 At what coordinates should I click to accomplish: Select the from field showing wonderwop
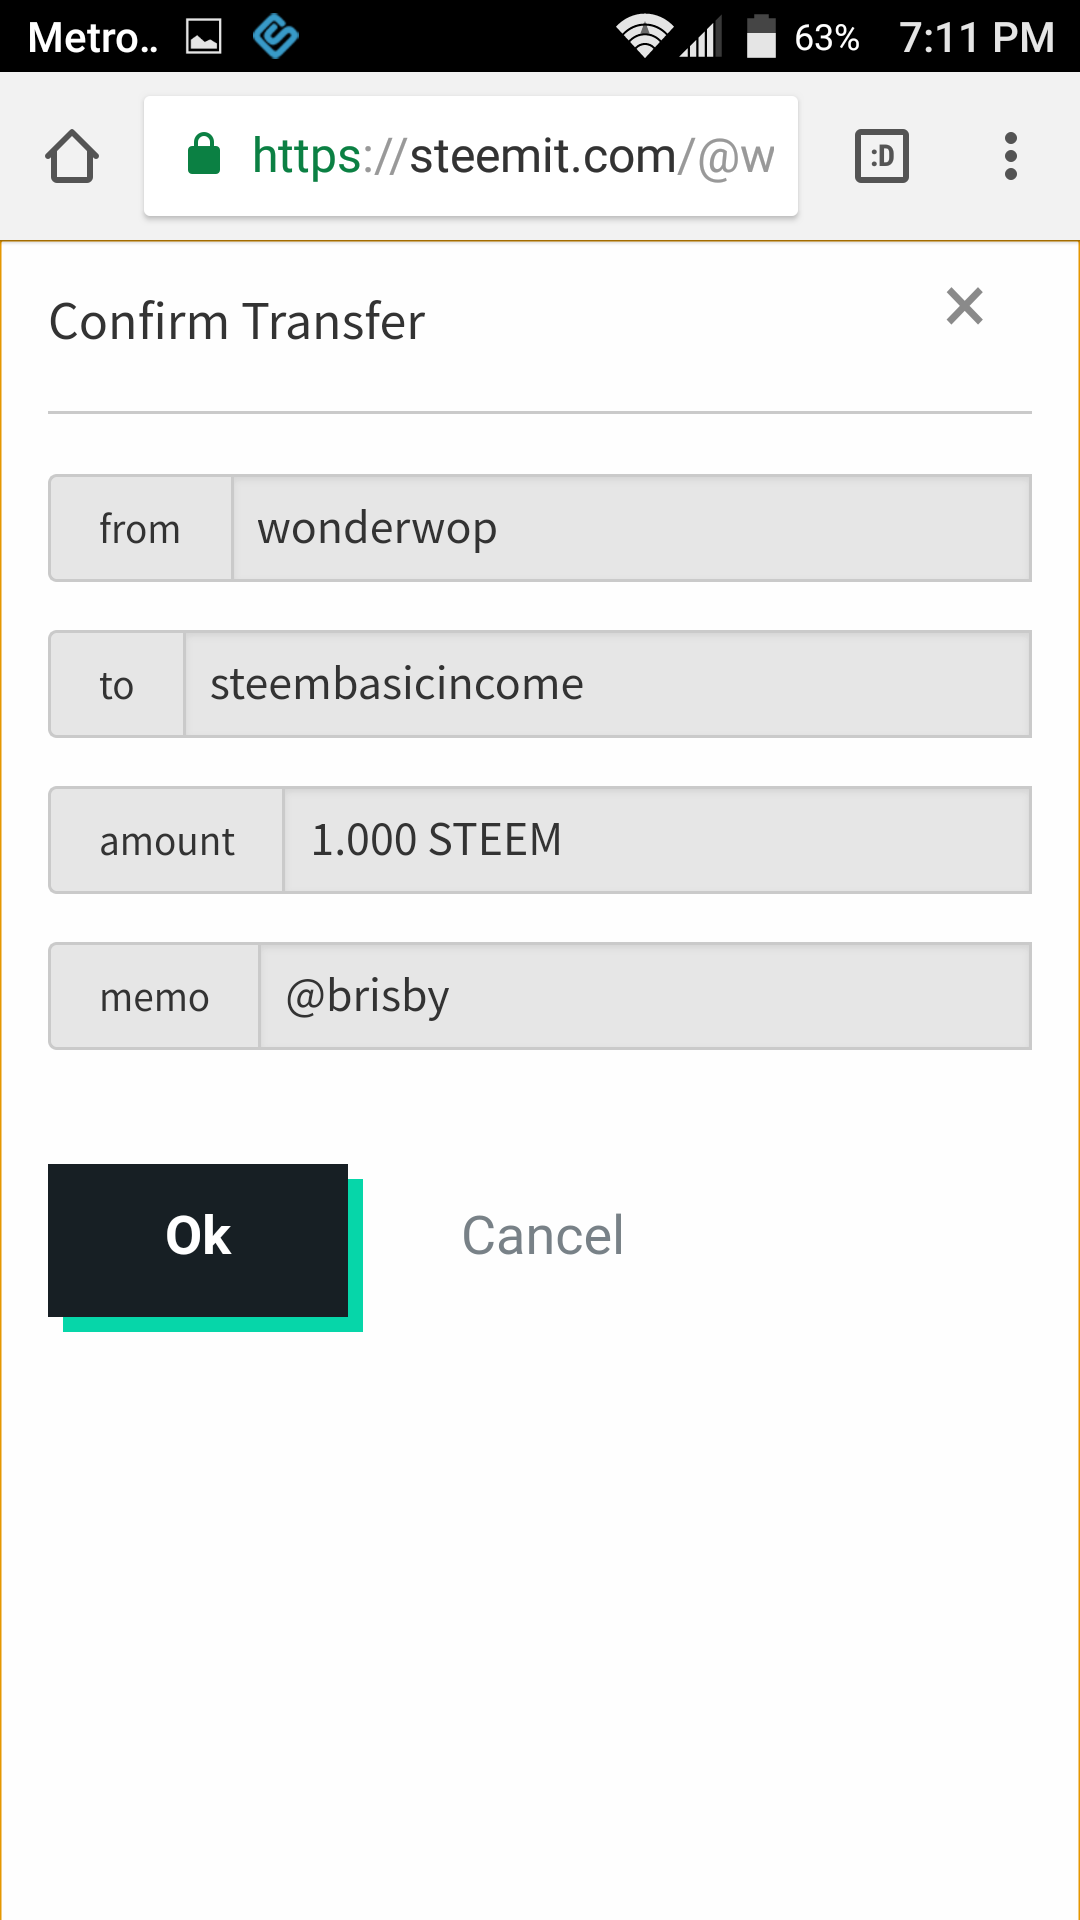632,528
